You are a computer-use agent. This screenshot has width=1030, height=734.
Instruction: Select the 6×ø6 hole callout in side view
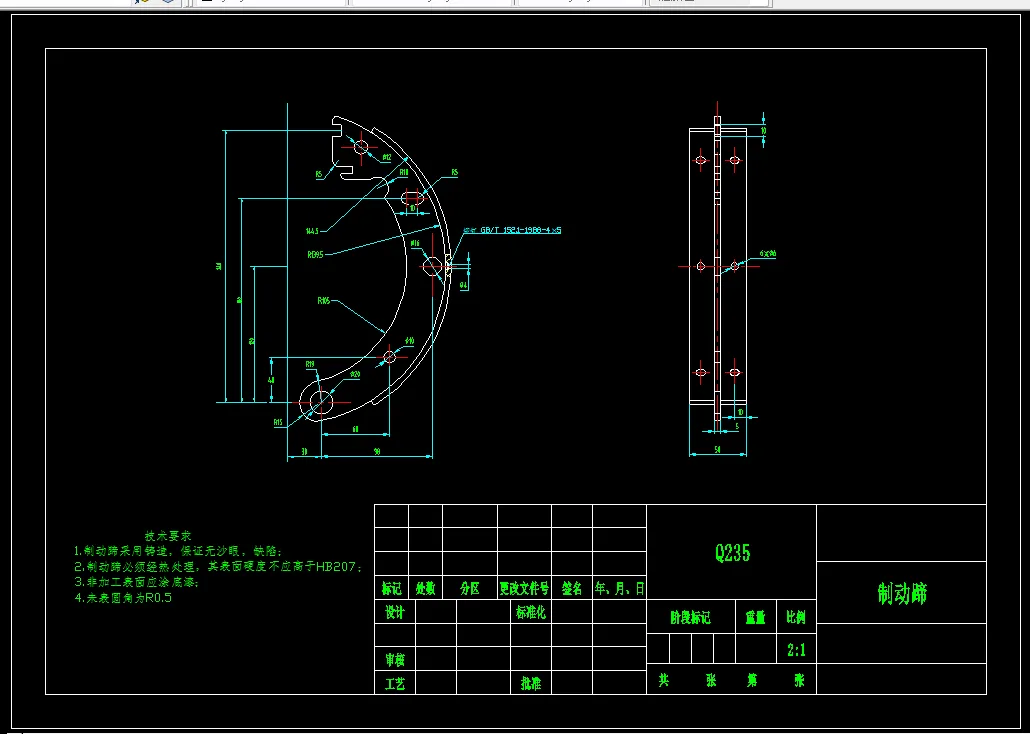pyautogui.click(x=768, y=253)
